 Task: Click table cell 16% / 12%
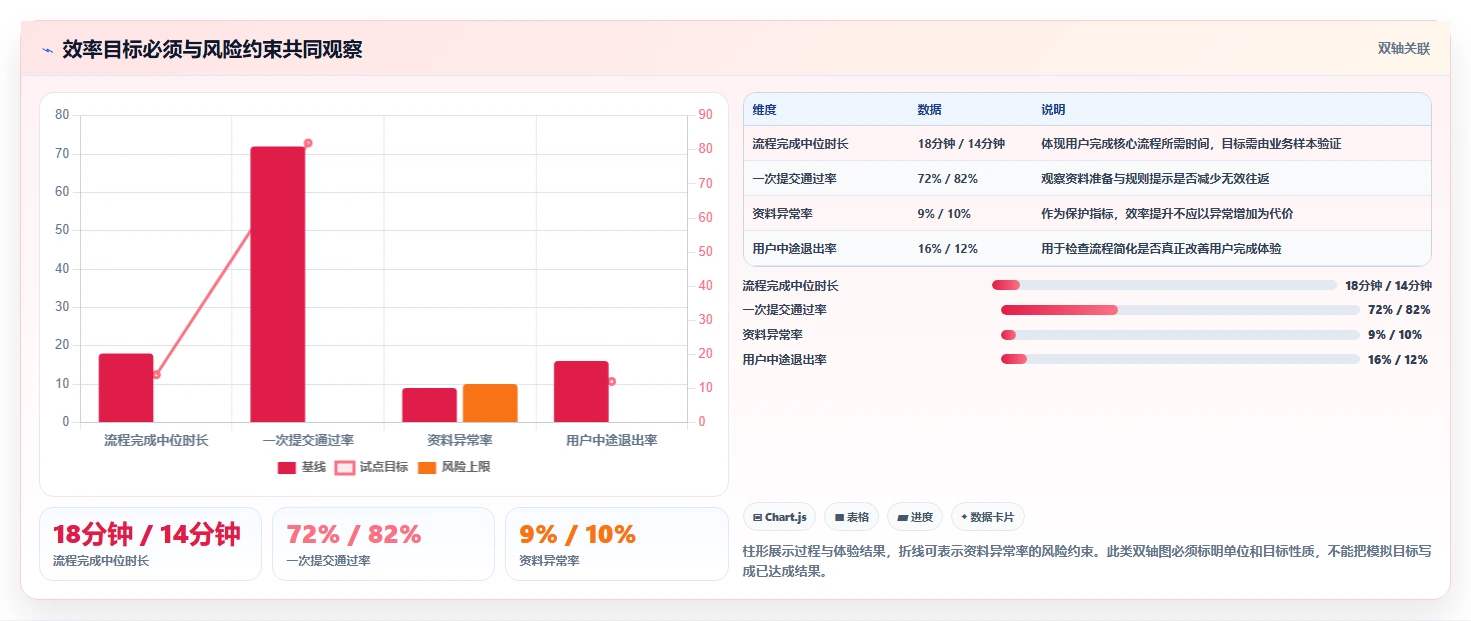947,249
